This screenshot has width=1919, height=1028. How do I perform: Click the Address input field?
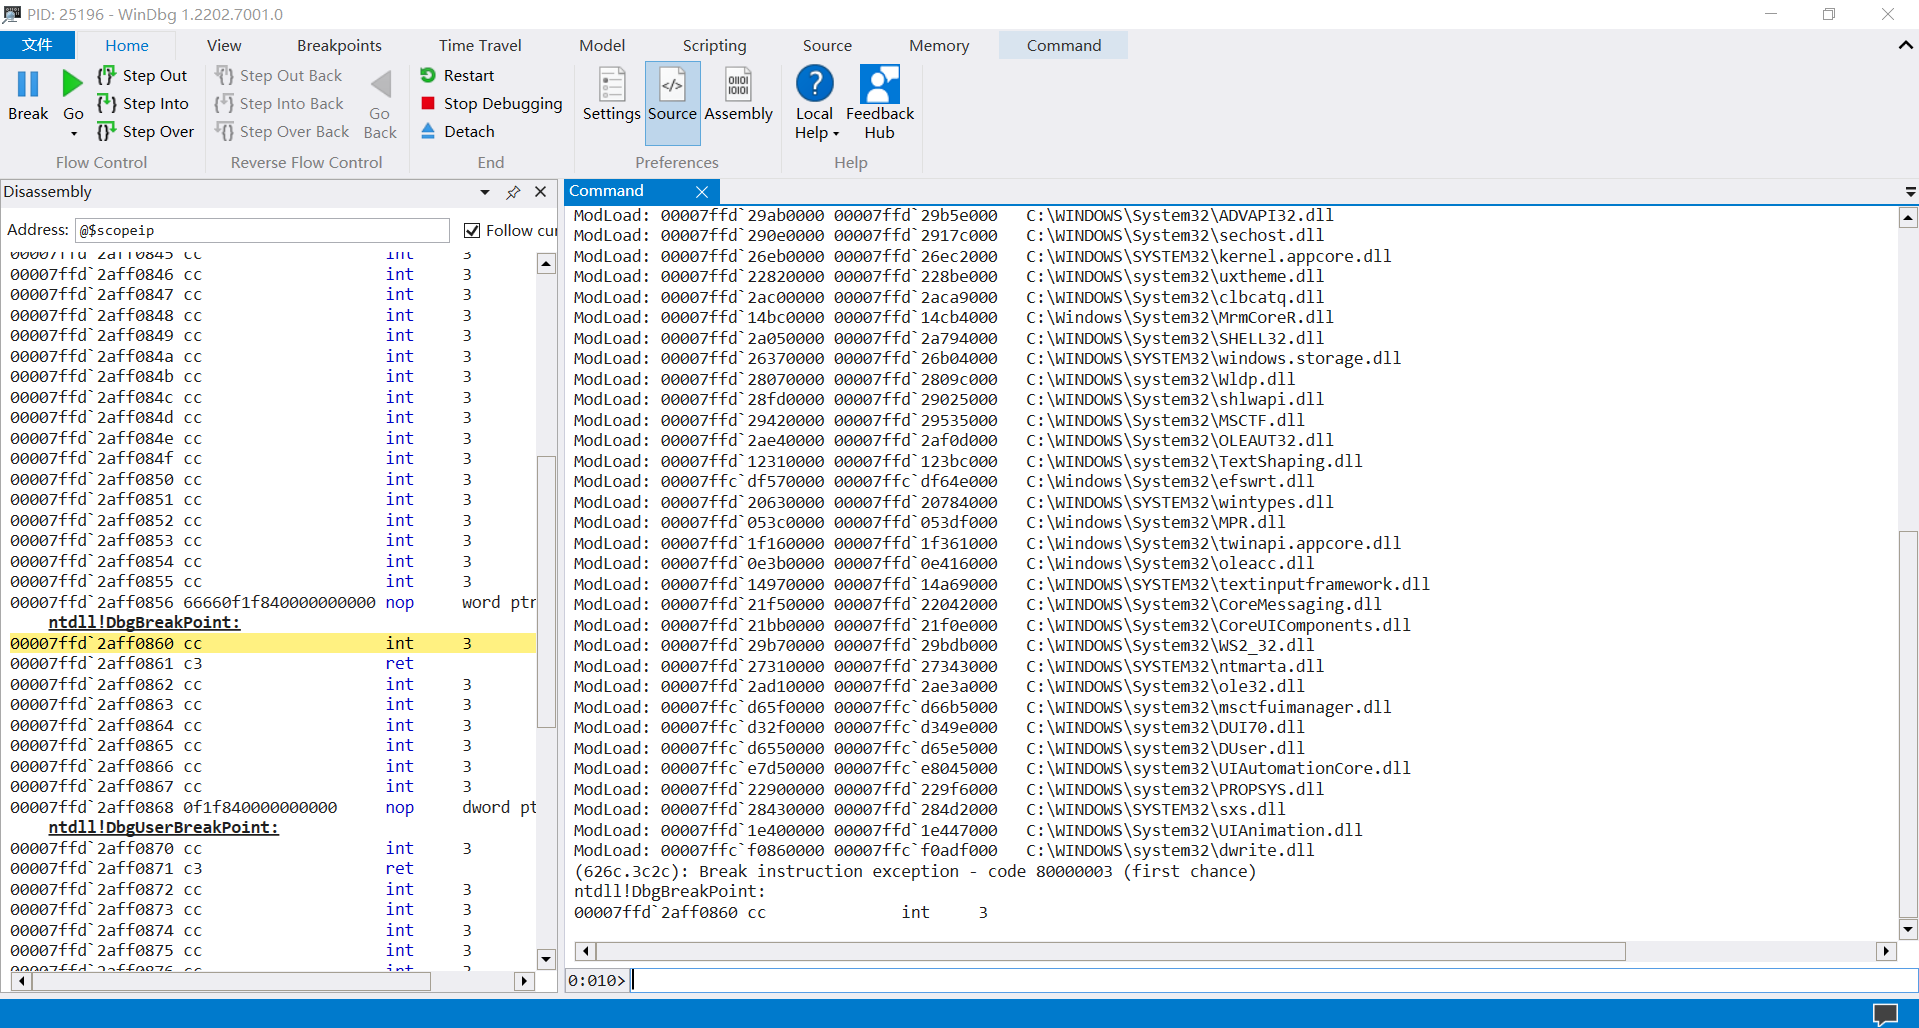pyautogui.click(x=262, y=230)
